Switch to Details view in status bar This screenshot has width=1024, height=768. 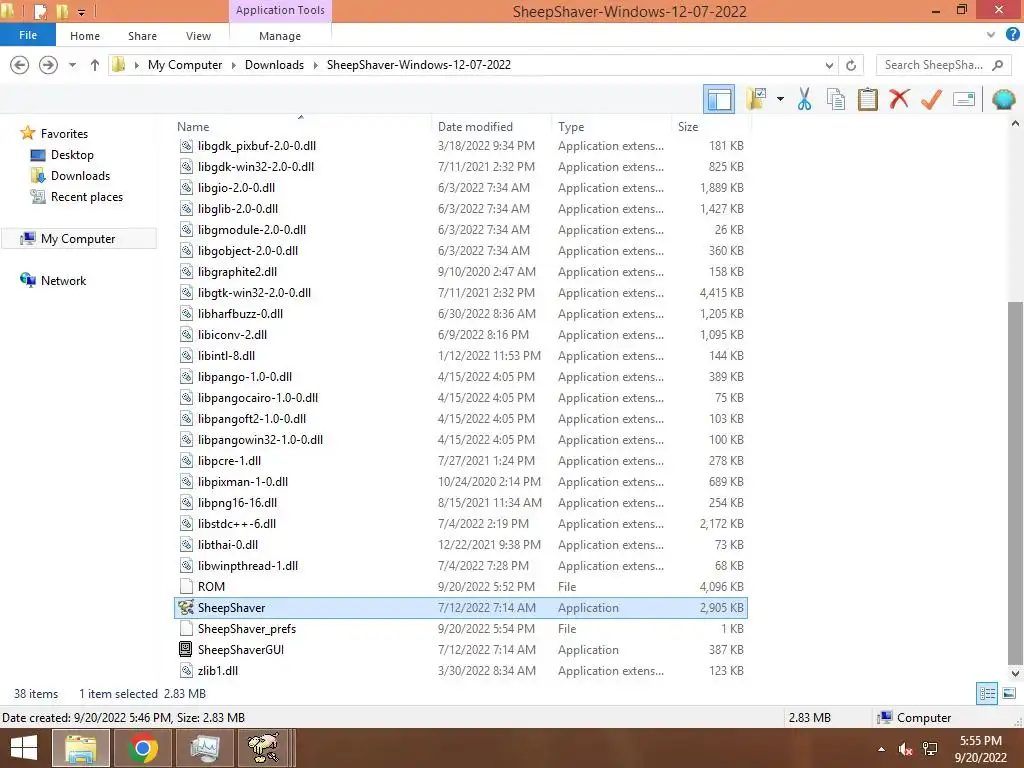coord(987,694)
